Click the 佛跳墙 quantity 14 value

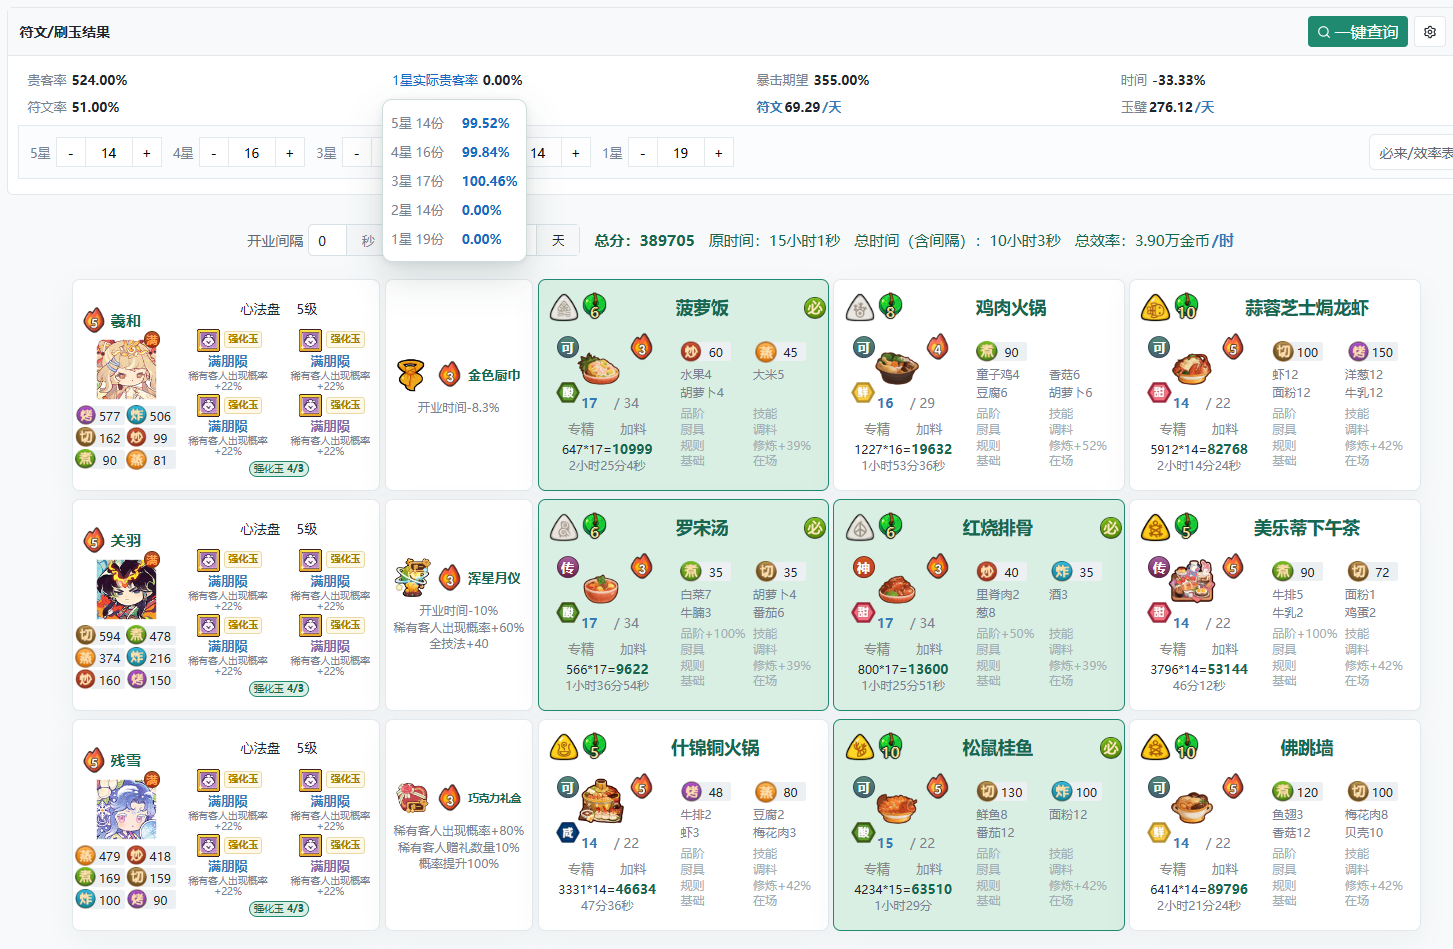[x=1182, y=843]
